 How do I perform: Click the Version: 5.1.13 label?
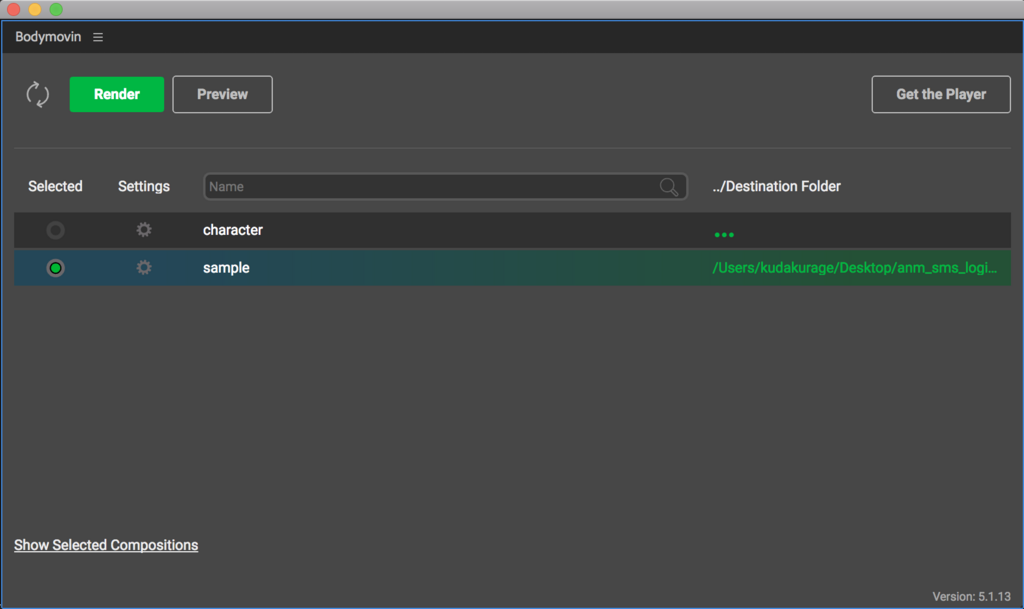pyautogui.click(x=971, y=597)
